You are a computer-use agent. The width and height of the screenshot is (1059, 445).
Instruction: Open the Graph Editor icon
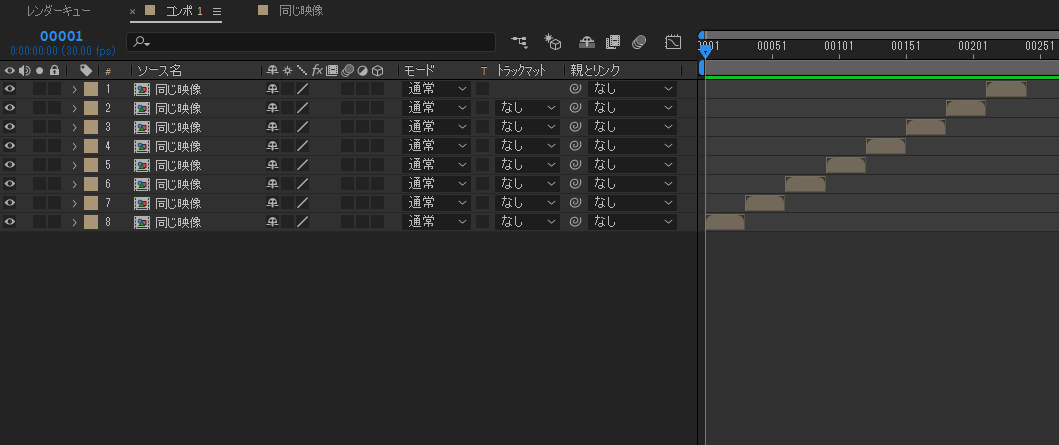coord(673,42)
